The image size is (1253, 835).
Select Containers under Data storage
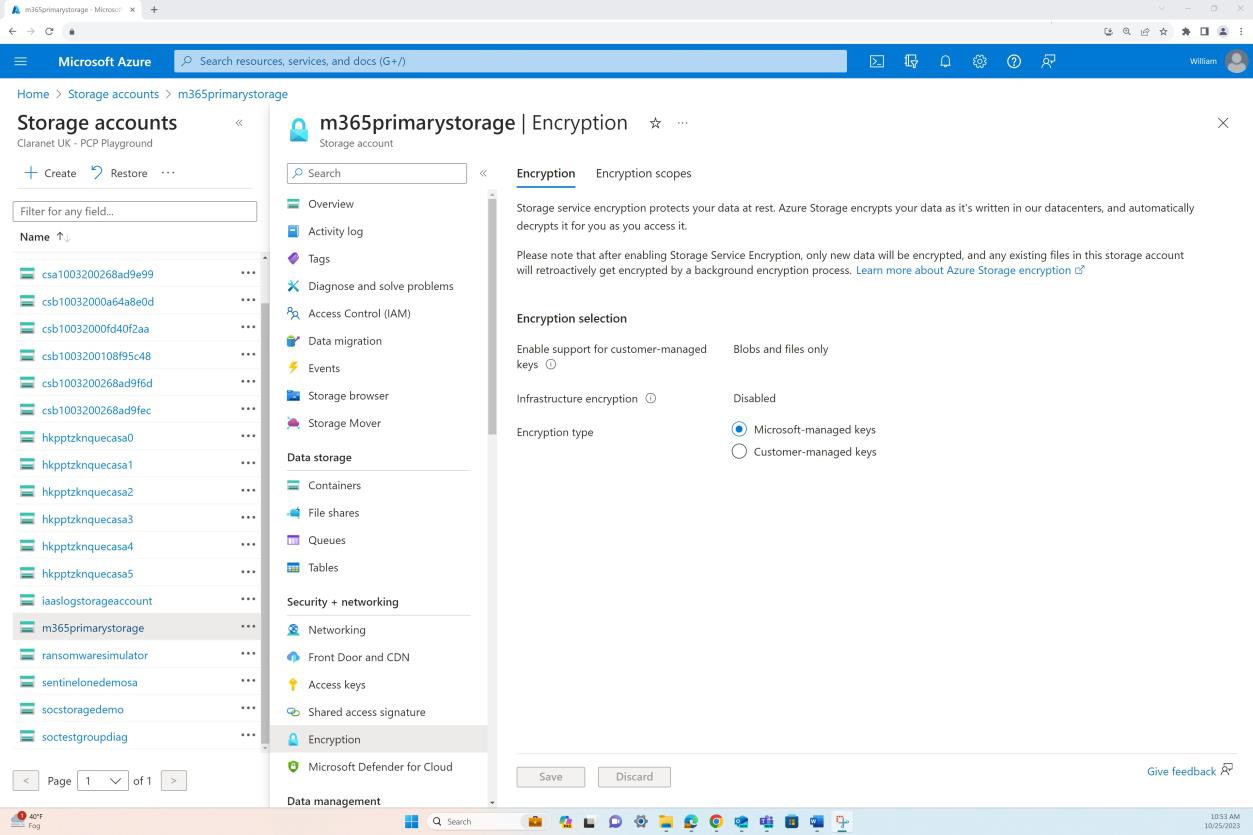click(x=334, y=485)
